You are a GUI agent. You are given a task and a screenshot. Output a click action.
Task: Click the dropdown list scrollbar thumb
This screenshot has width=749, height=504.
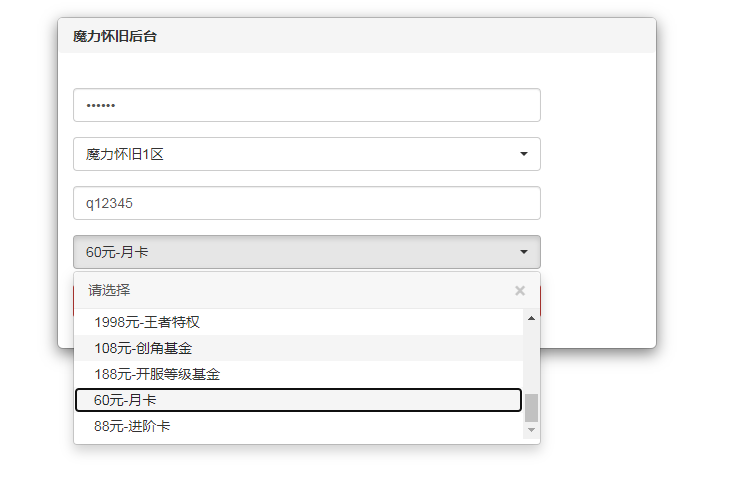(531, 407)
